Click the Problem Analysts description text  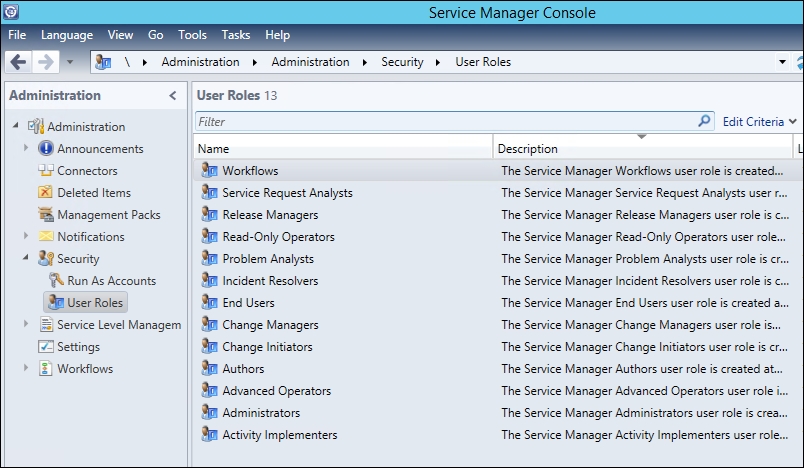click(645, 259)
